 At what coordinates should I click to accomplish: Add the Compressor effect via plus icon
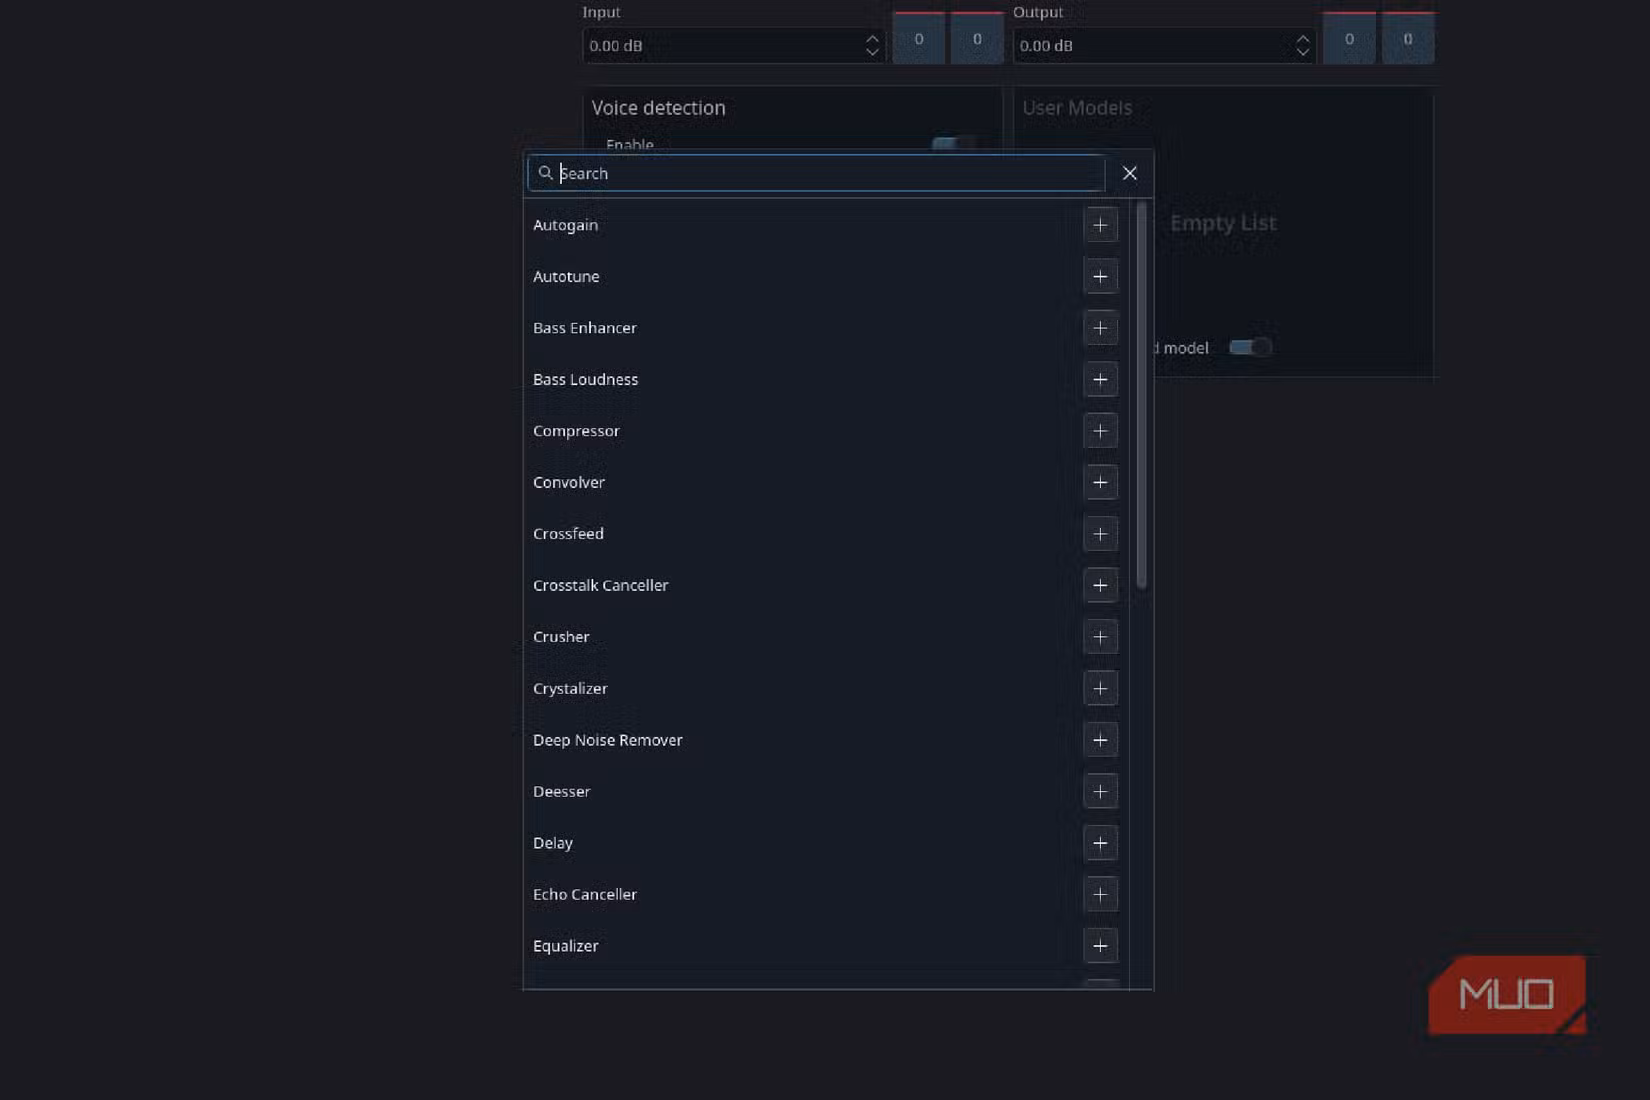(x=1100, y=431)
